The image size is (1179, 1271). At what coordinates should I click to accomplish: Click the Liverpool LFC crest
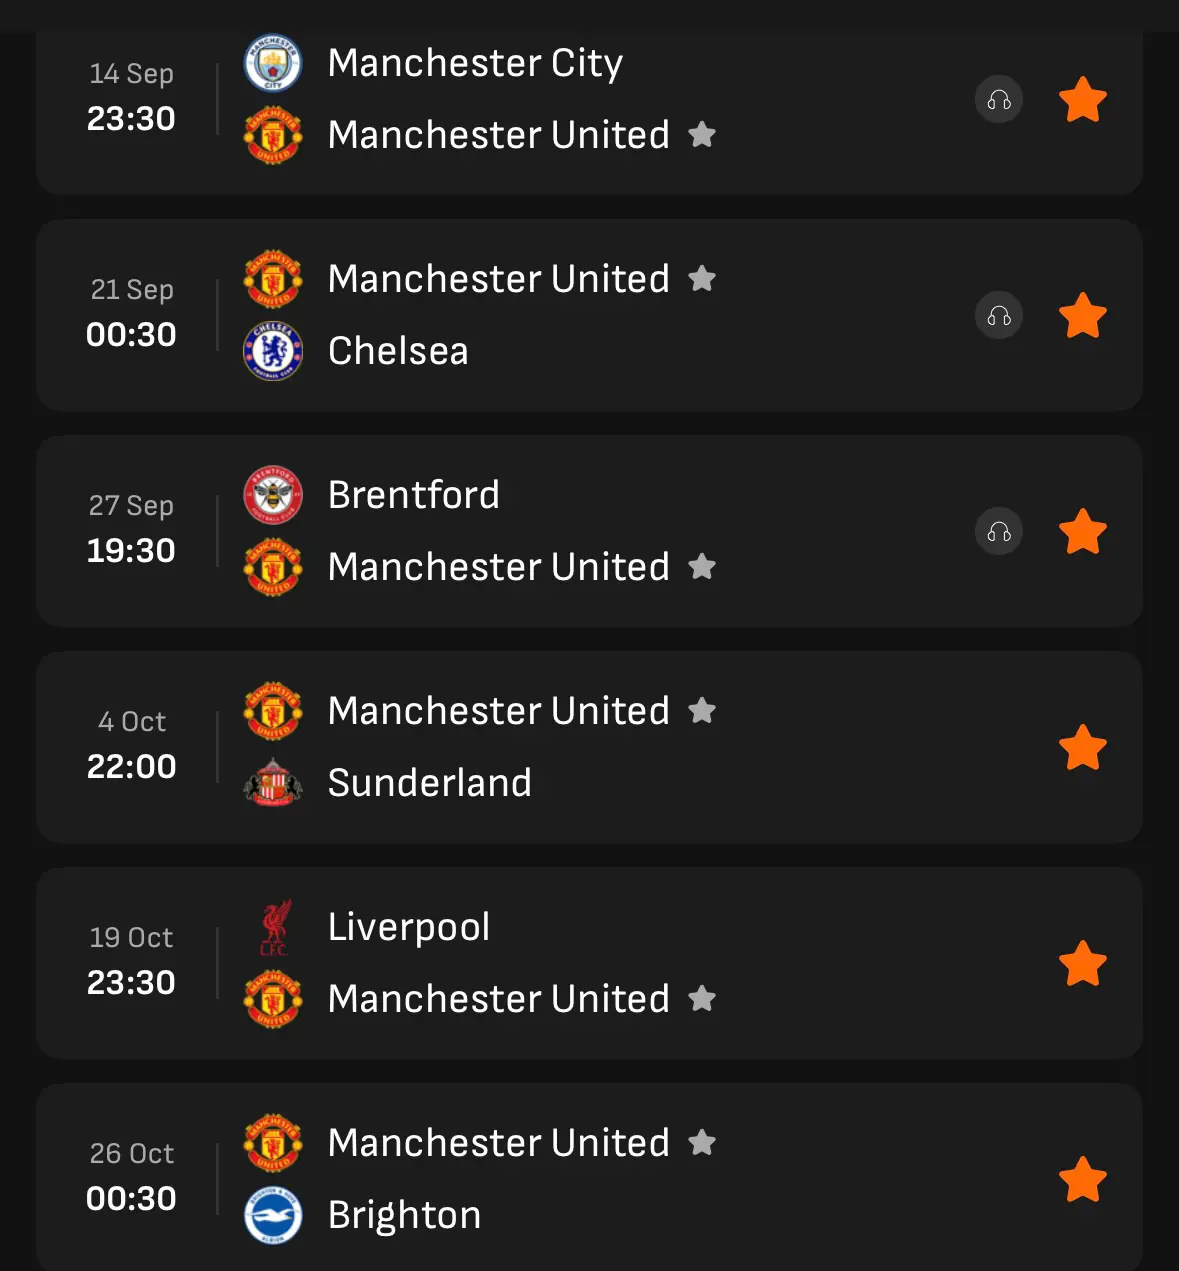point(274,927)
